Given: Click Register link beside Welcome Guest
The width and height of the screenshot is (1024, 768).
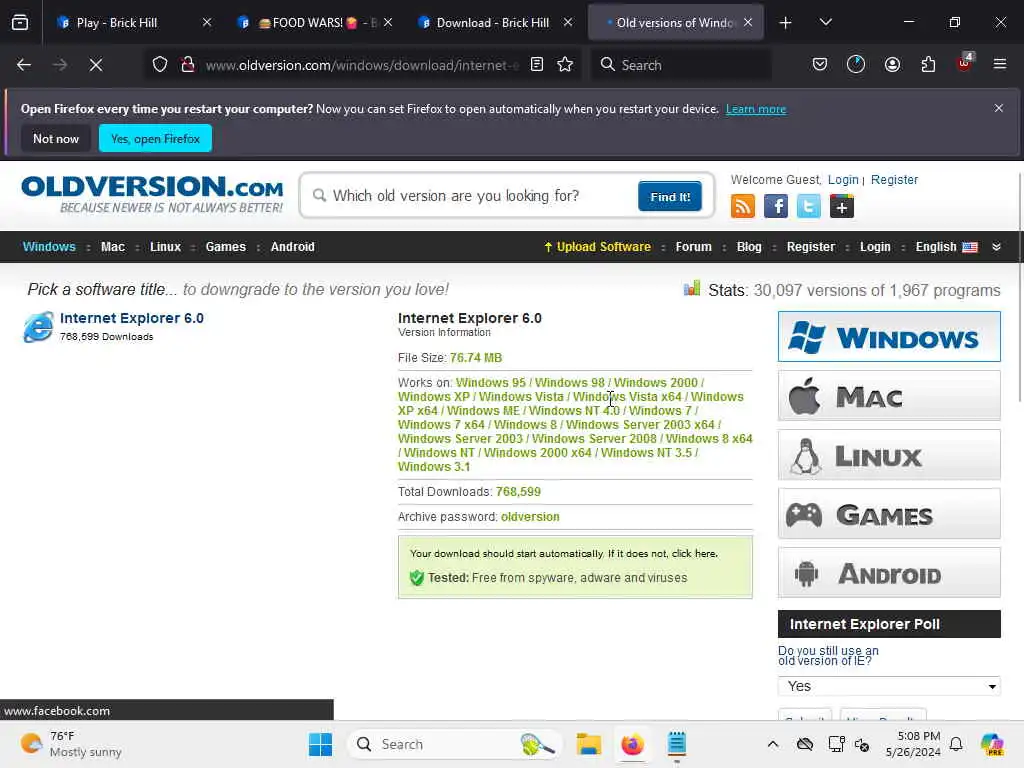Looking at the screenshot, I should coord(894,180).
